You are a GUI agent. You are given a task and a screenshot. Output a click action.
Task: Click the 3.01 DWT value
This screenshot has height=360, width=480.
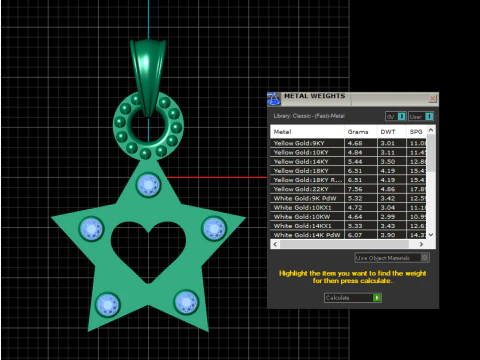(x=388, y=143)
